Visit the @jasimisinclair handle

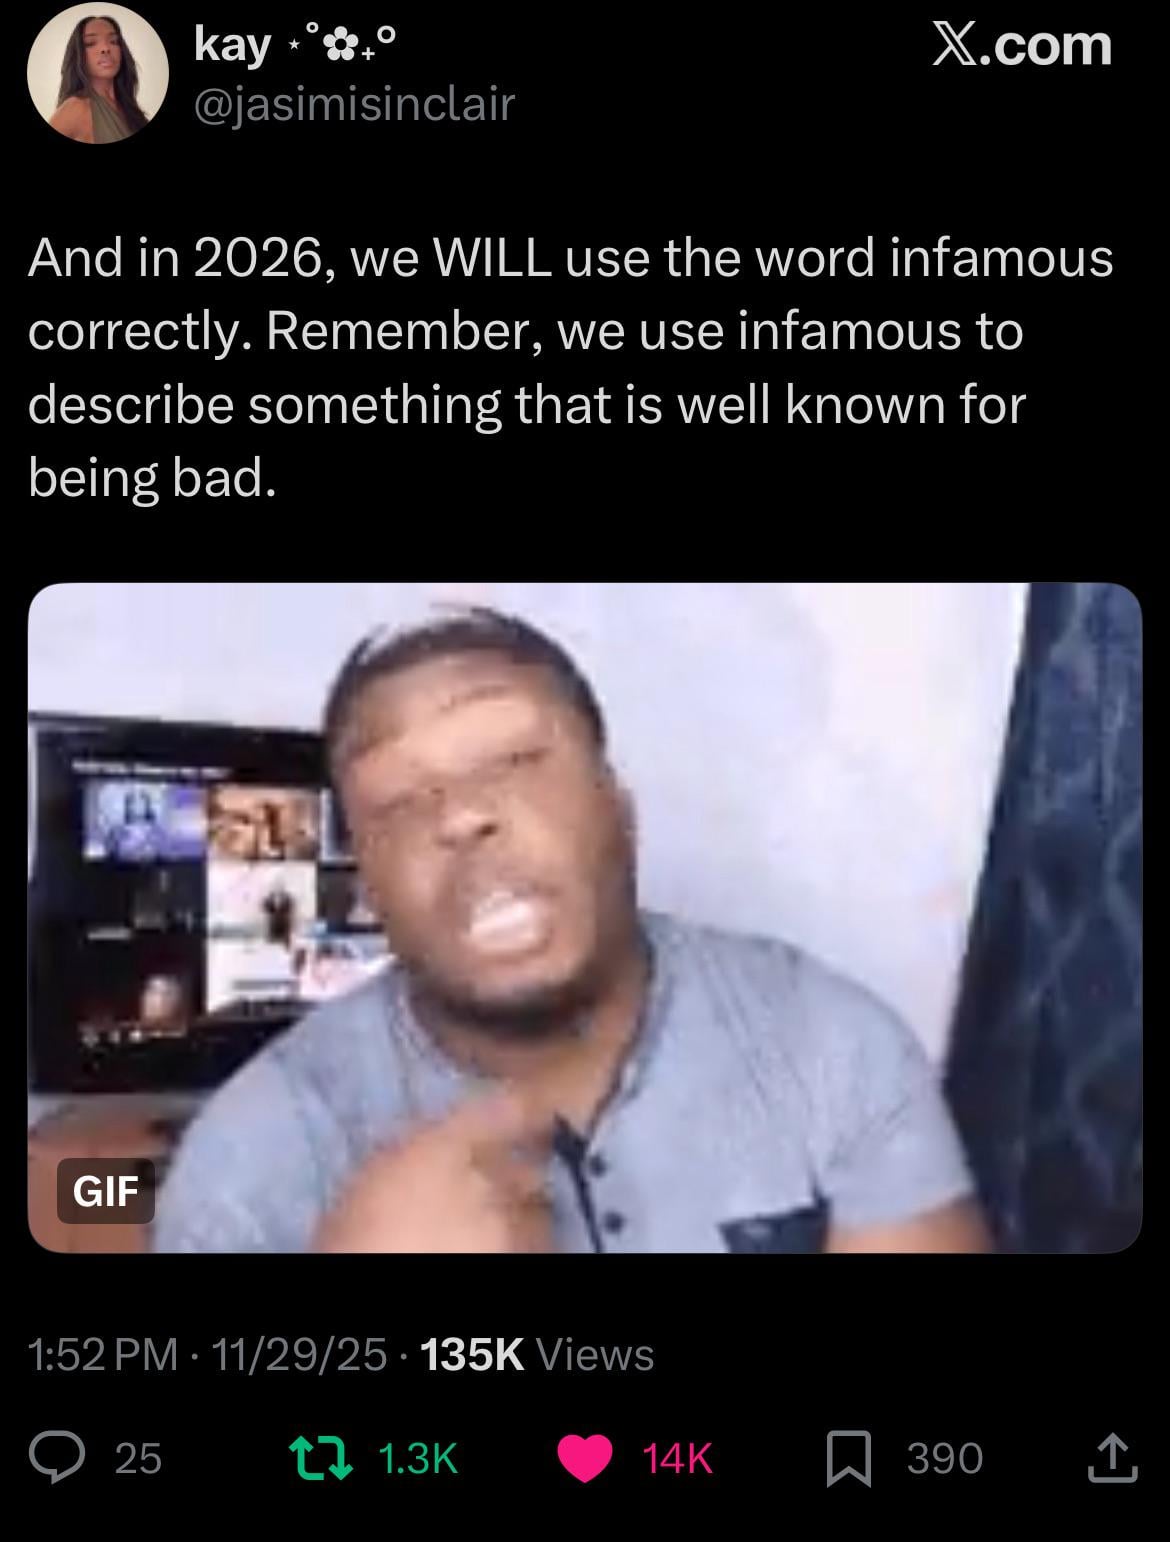pos(354,103)
